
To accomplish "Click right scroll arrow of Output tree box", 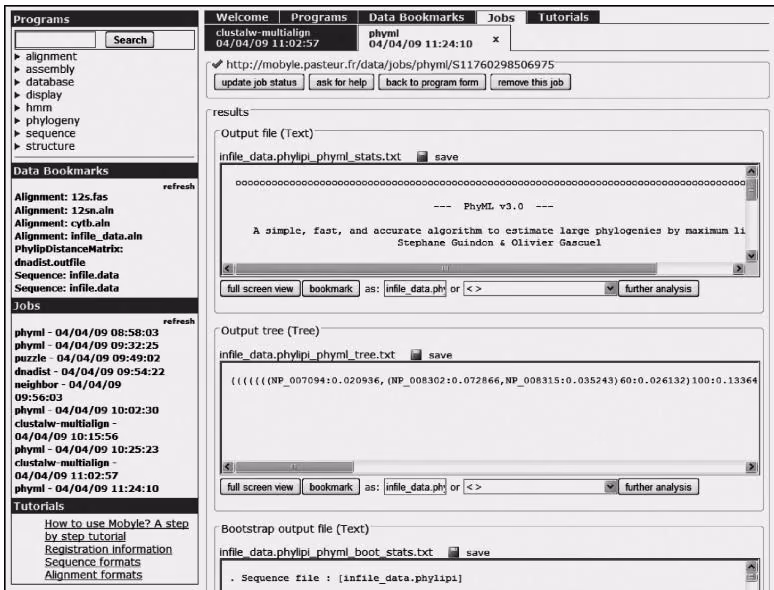I will click(751, 467).
